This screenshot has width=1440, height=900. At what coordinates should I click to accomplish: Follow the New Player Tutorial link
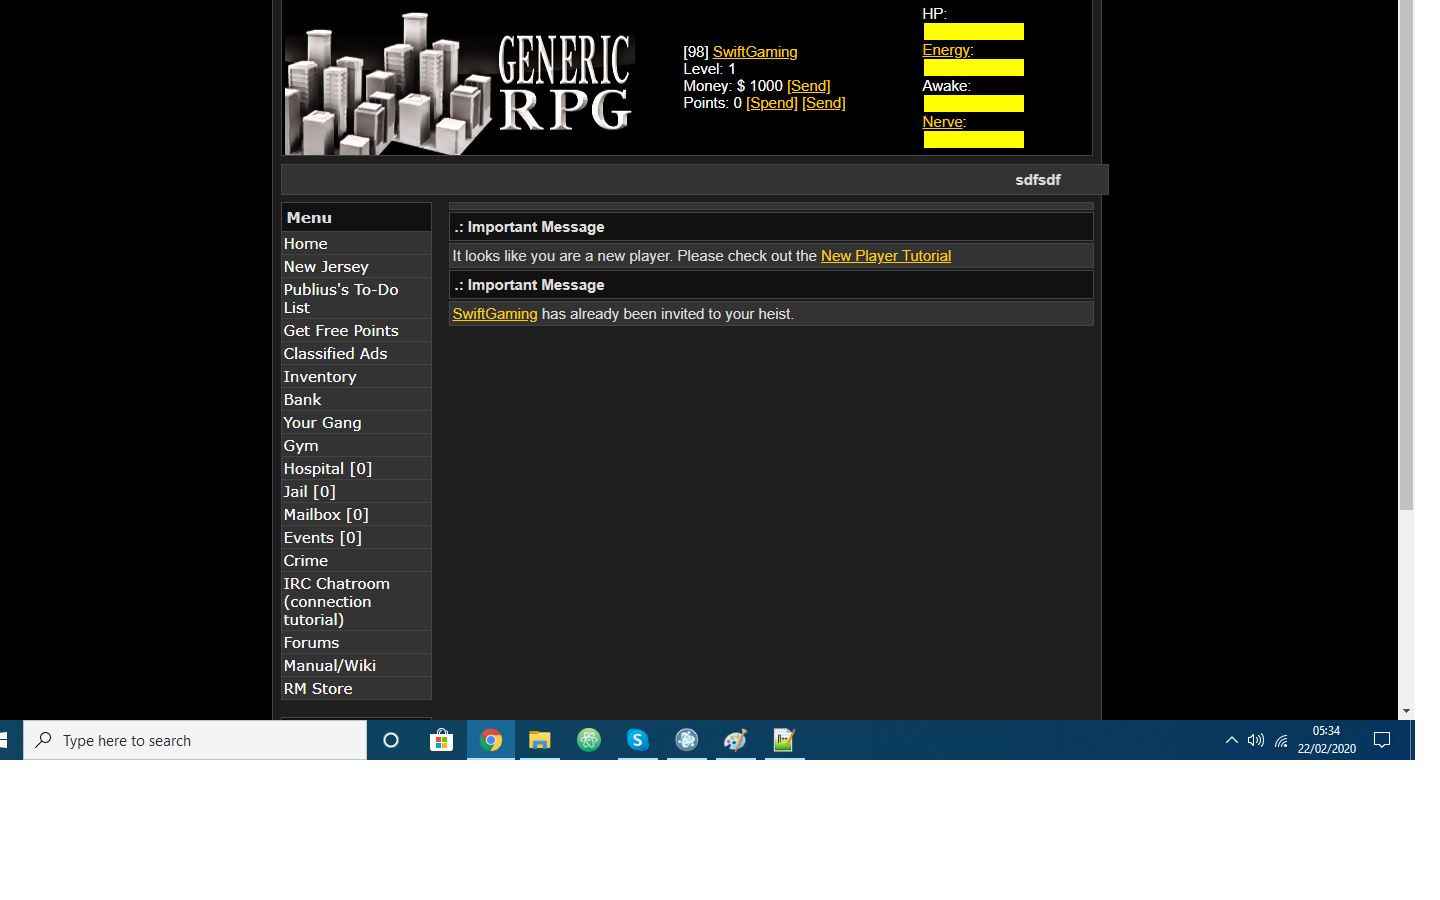click(885, 256)
